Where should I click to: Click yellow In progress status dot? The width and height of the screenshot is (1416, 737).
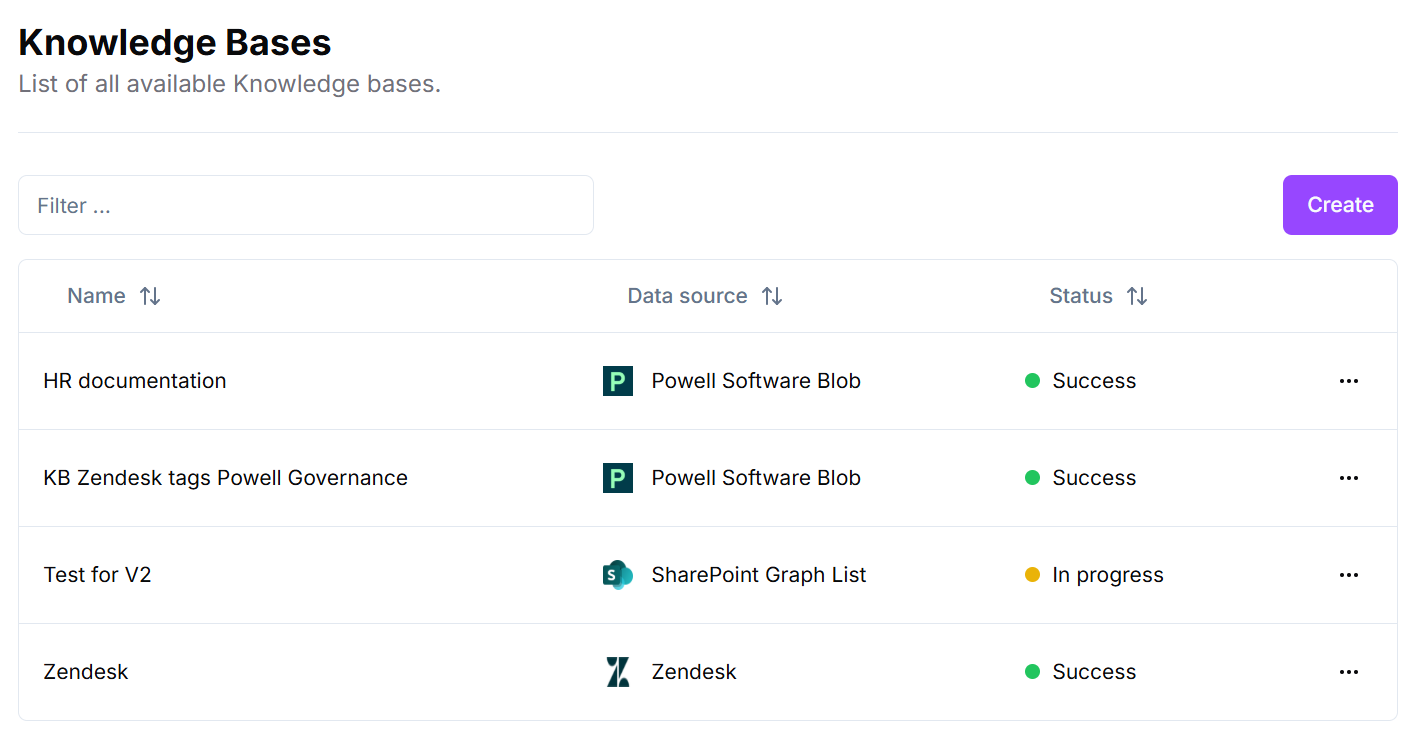click(x=1033, y=575)
